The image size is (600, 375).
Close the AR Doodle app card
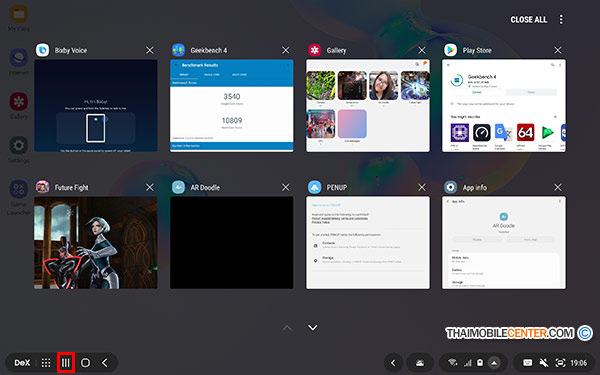[285, 187]
